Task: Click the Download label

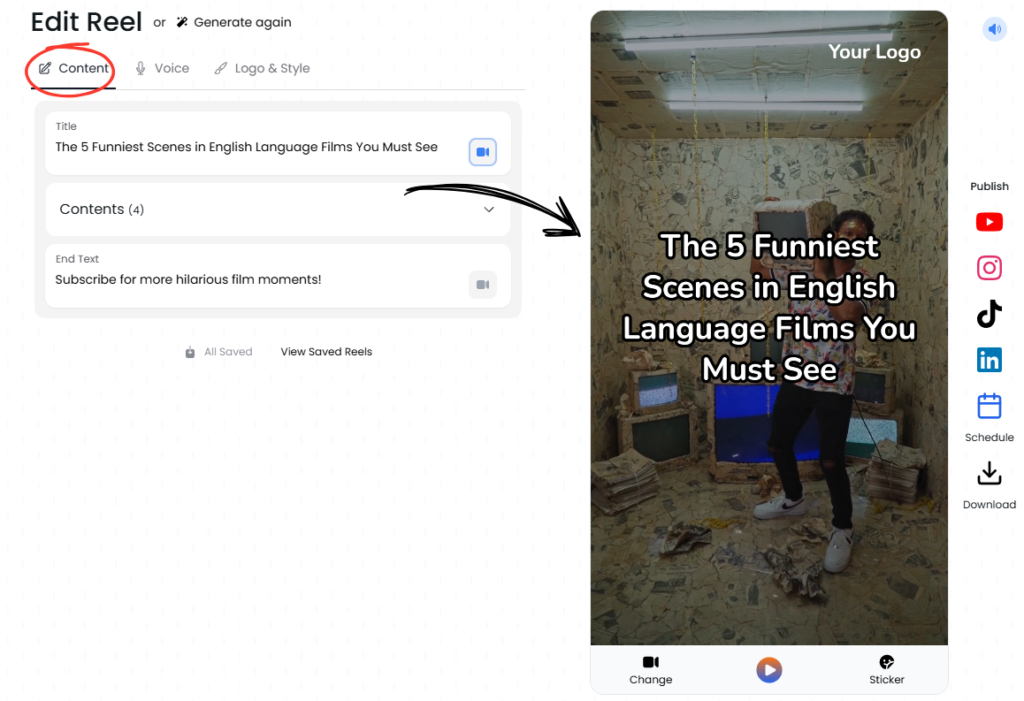Action: tap(989, 504)
